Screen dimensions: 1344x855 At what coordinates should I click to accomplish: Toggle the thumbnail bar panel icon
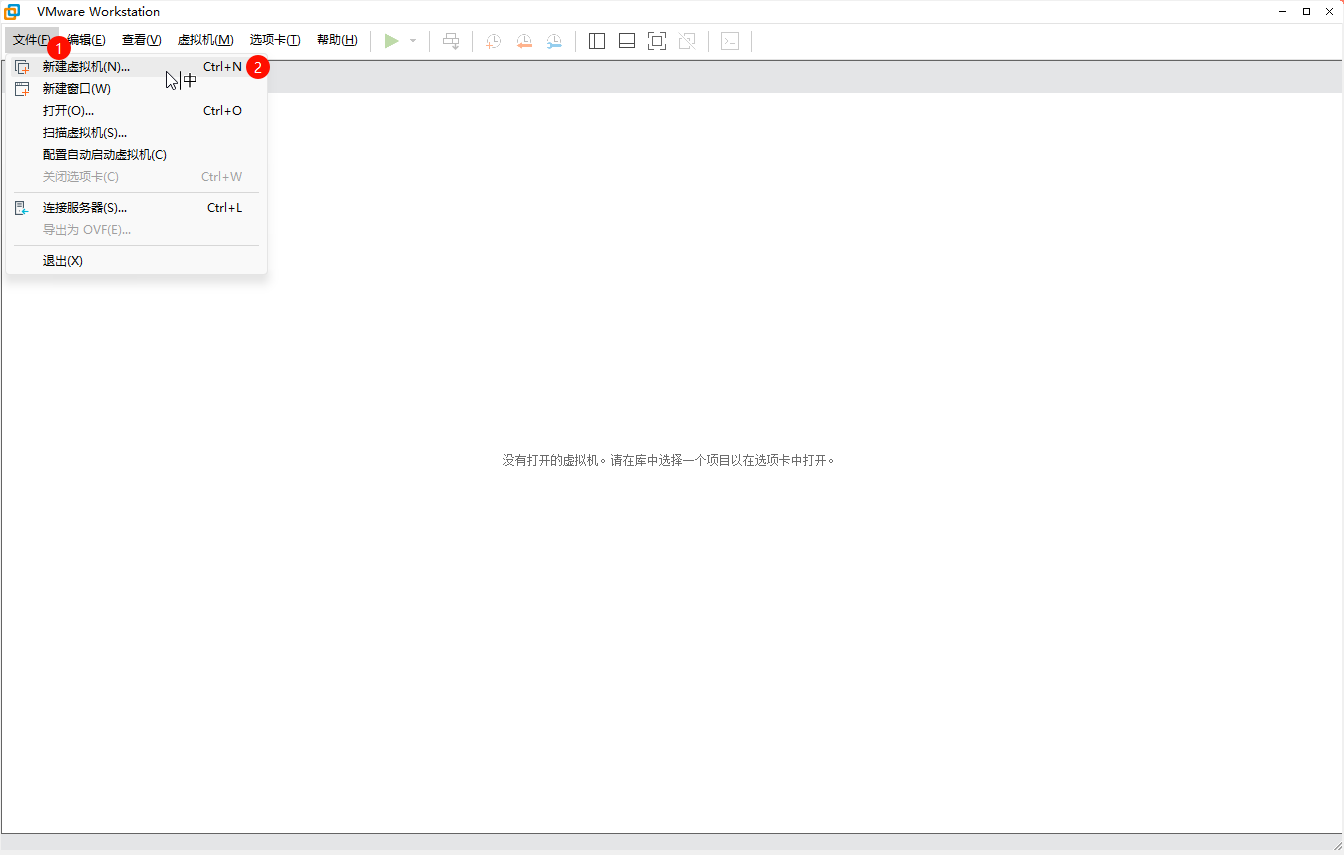coord(627,41)
